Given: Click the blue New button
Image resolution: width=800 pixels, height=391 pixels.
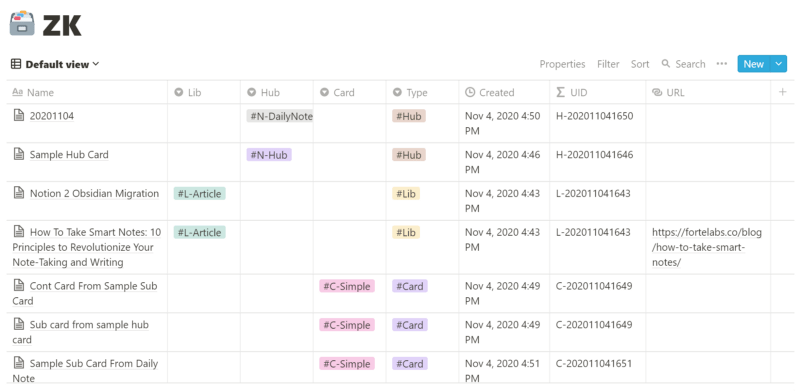Looking at the screenshot, I should (x=754, y=64).
